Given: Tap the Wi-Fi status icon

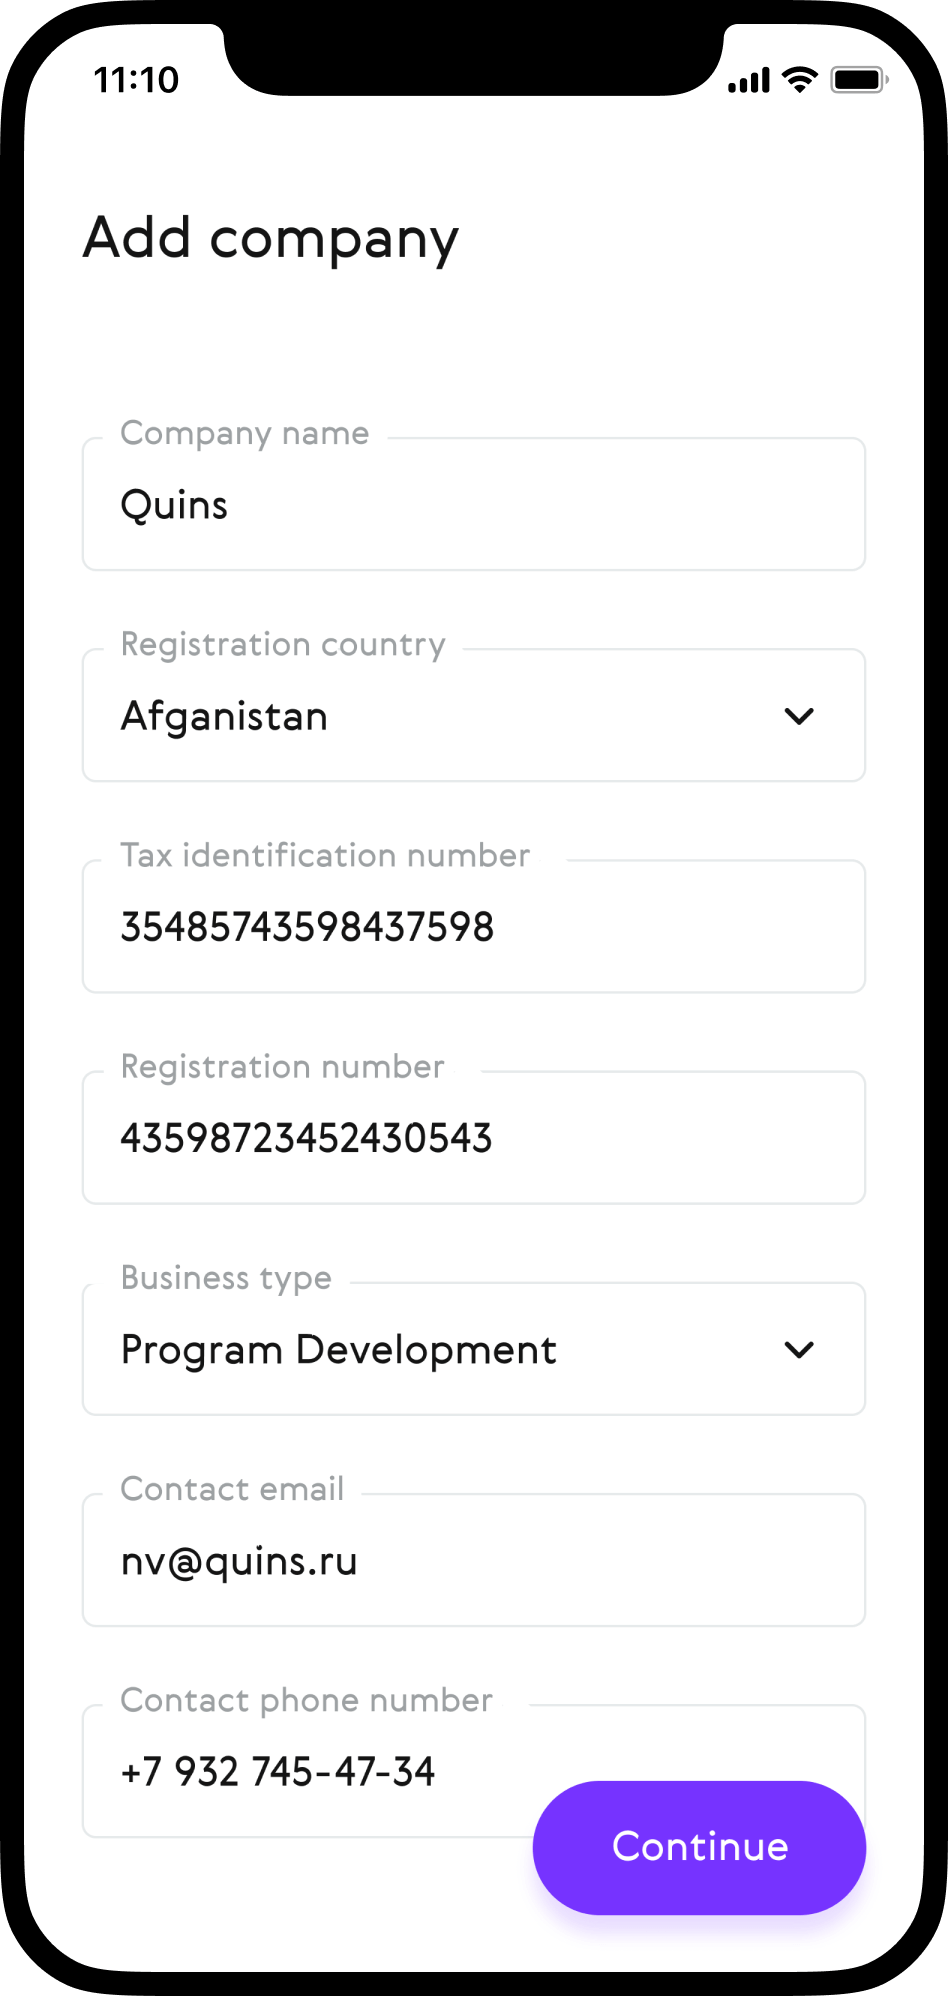Looking at the screenshot, I should pos(799,80).
